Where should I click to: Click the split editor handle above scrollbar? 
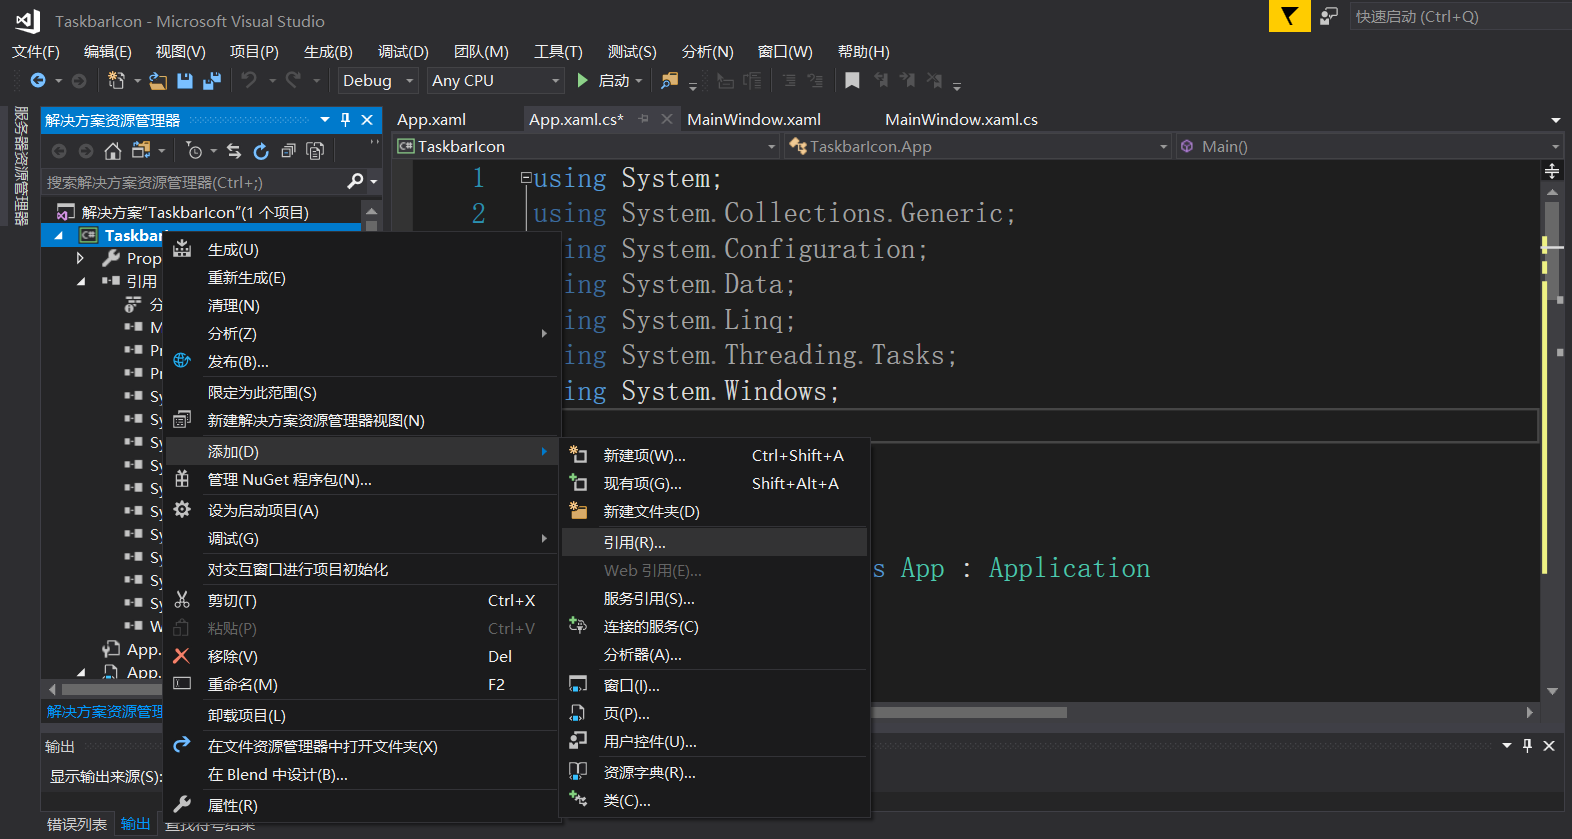(x=1552, y=171)
